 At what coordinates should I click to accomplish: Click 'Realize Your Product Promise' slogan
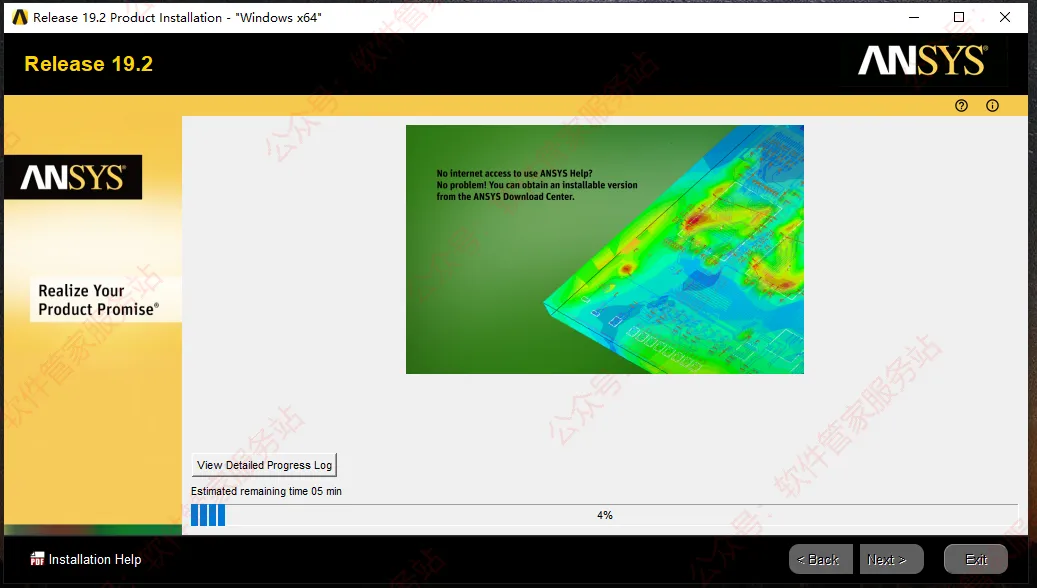coord(99,300)
